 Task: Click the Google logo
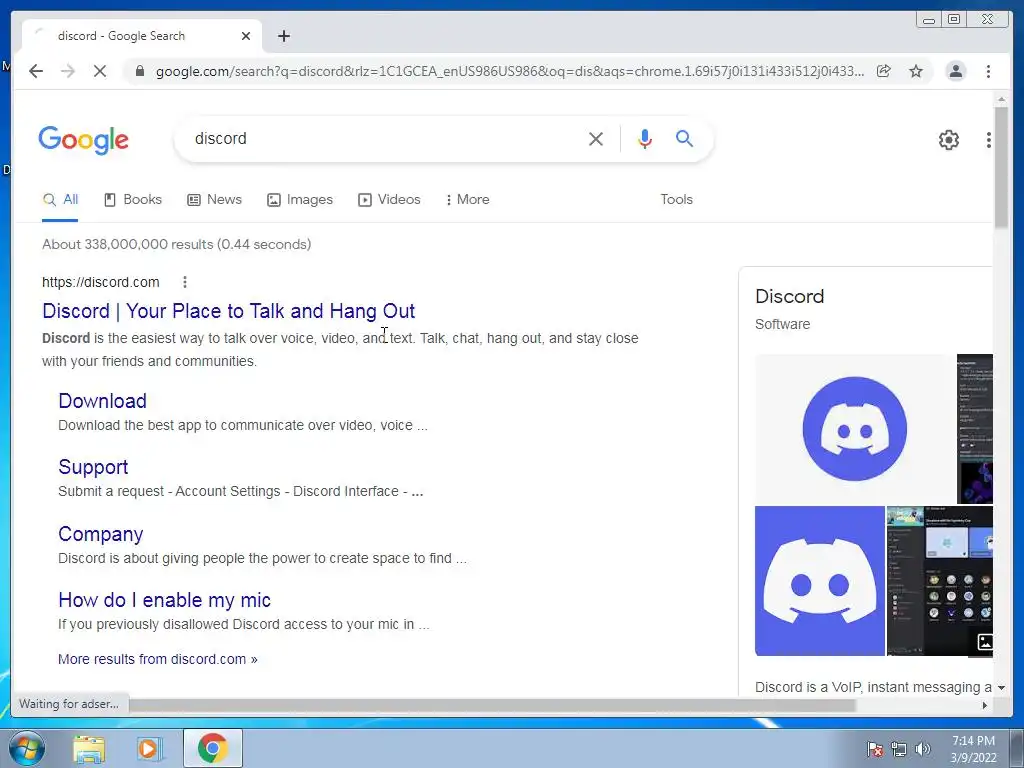point(84,140)
